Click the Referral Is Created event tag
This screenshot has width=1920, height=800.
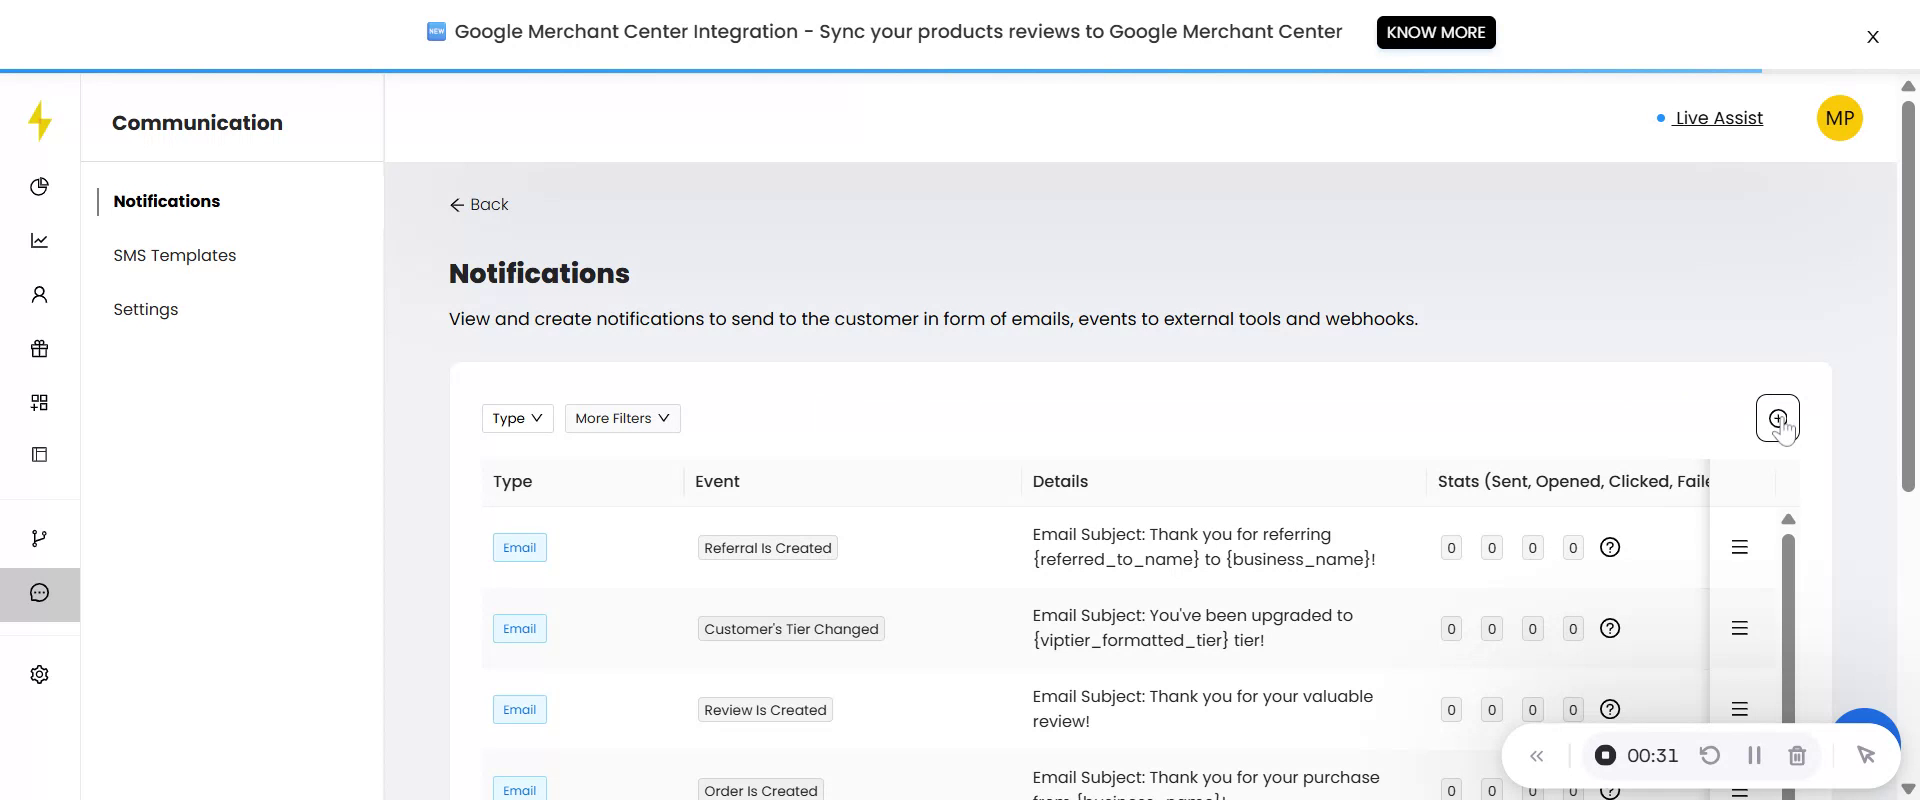click(x=768, y=548)
